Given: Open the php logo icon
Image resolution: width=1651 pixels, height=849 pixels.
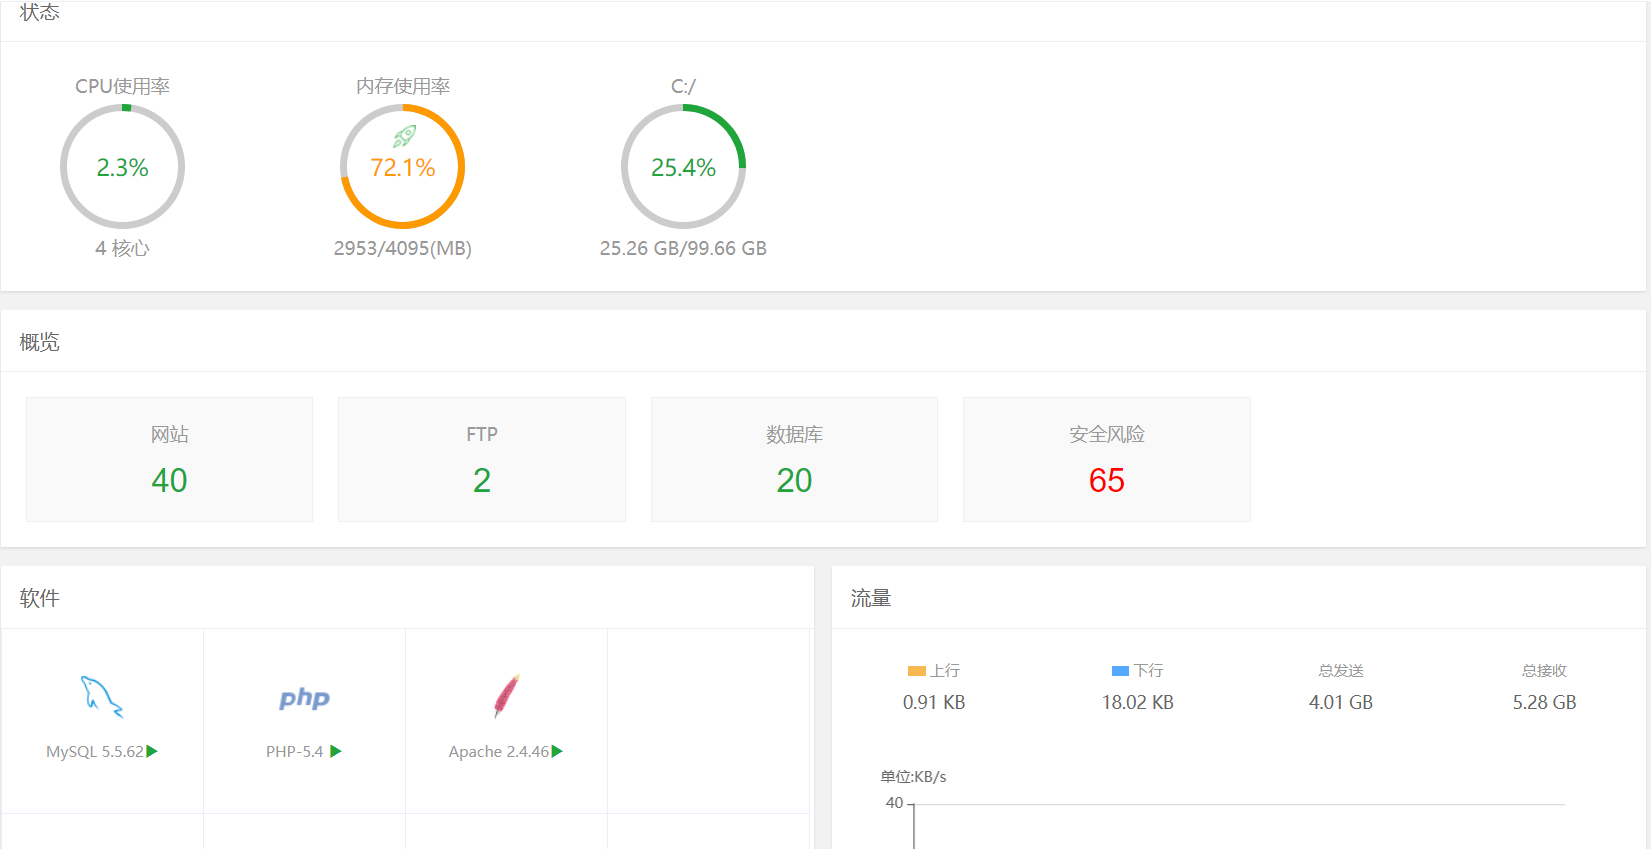Looking at the screenshot, I should pyautogui.click(x=304, y=698).
